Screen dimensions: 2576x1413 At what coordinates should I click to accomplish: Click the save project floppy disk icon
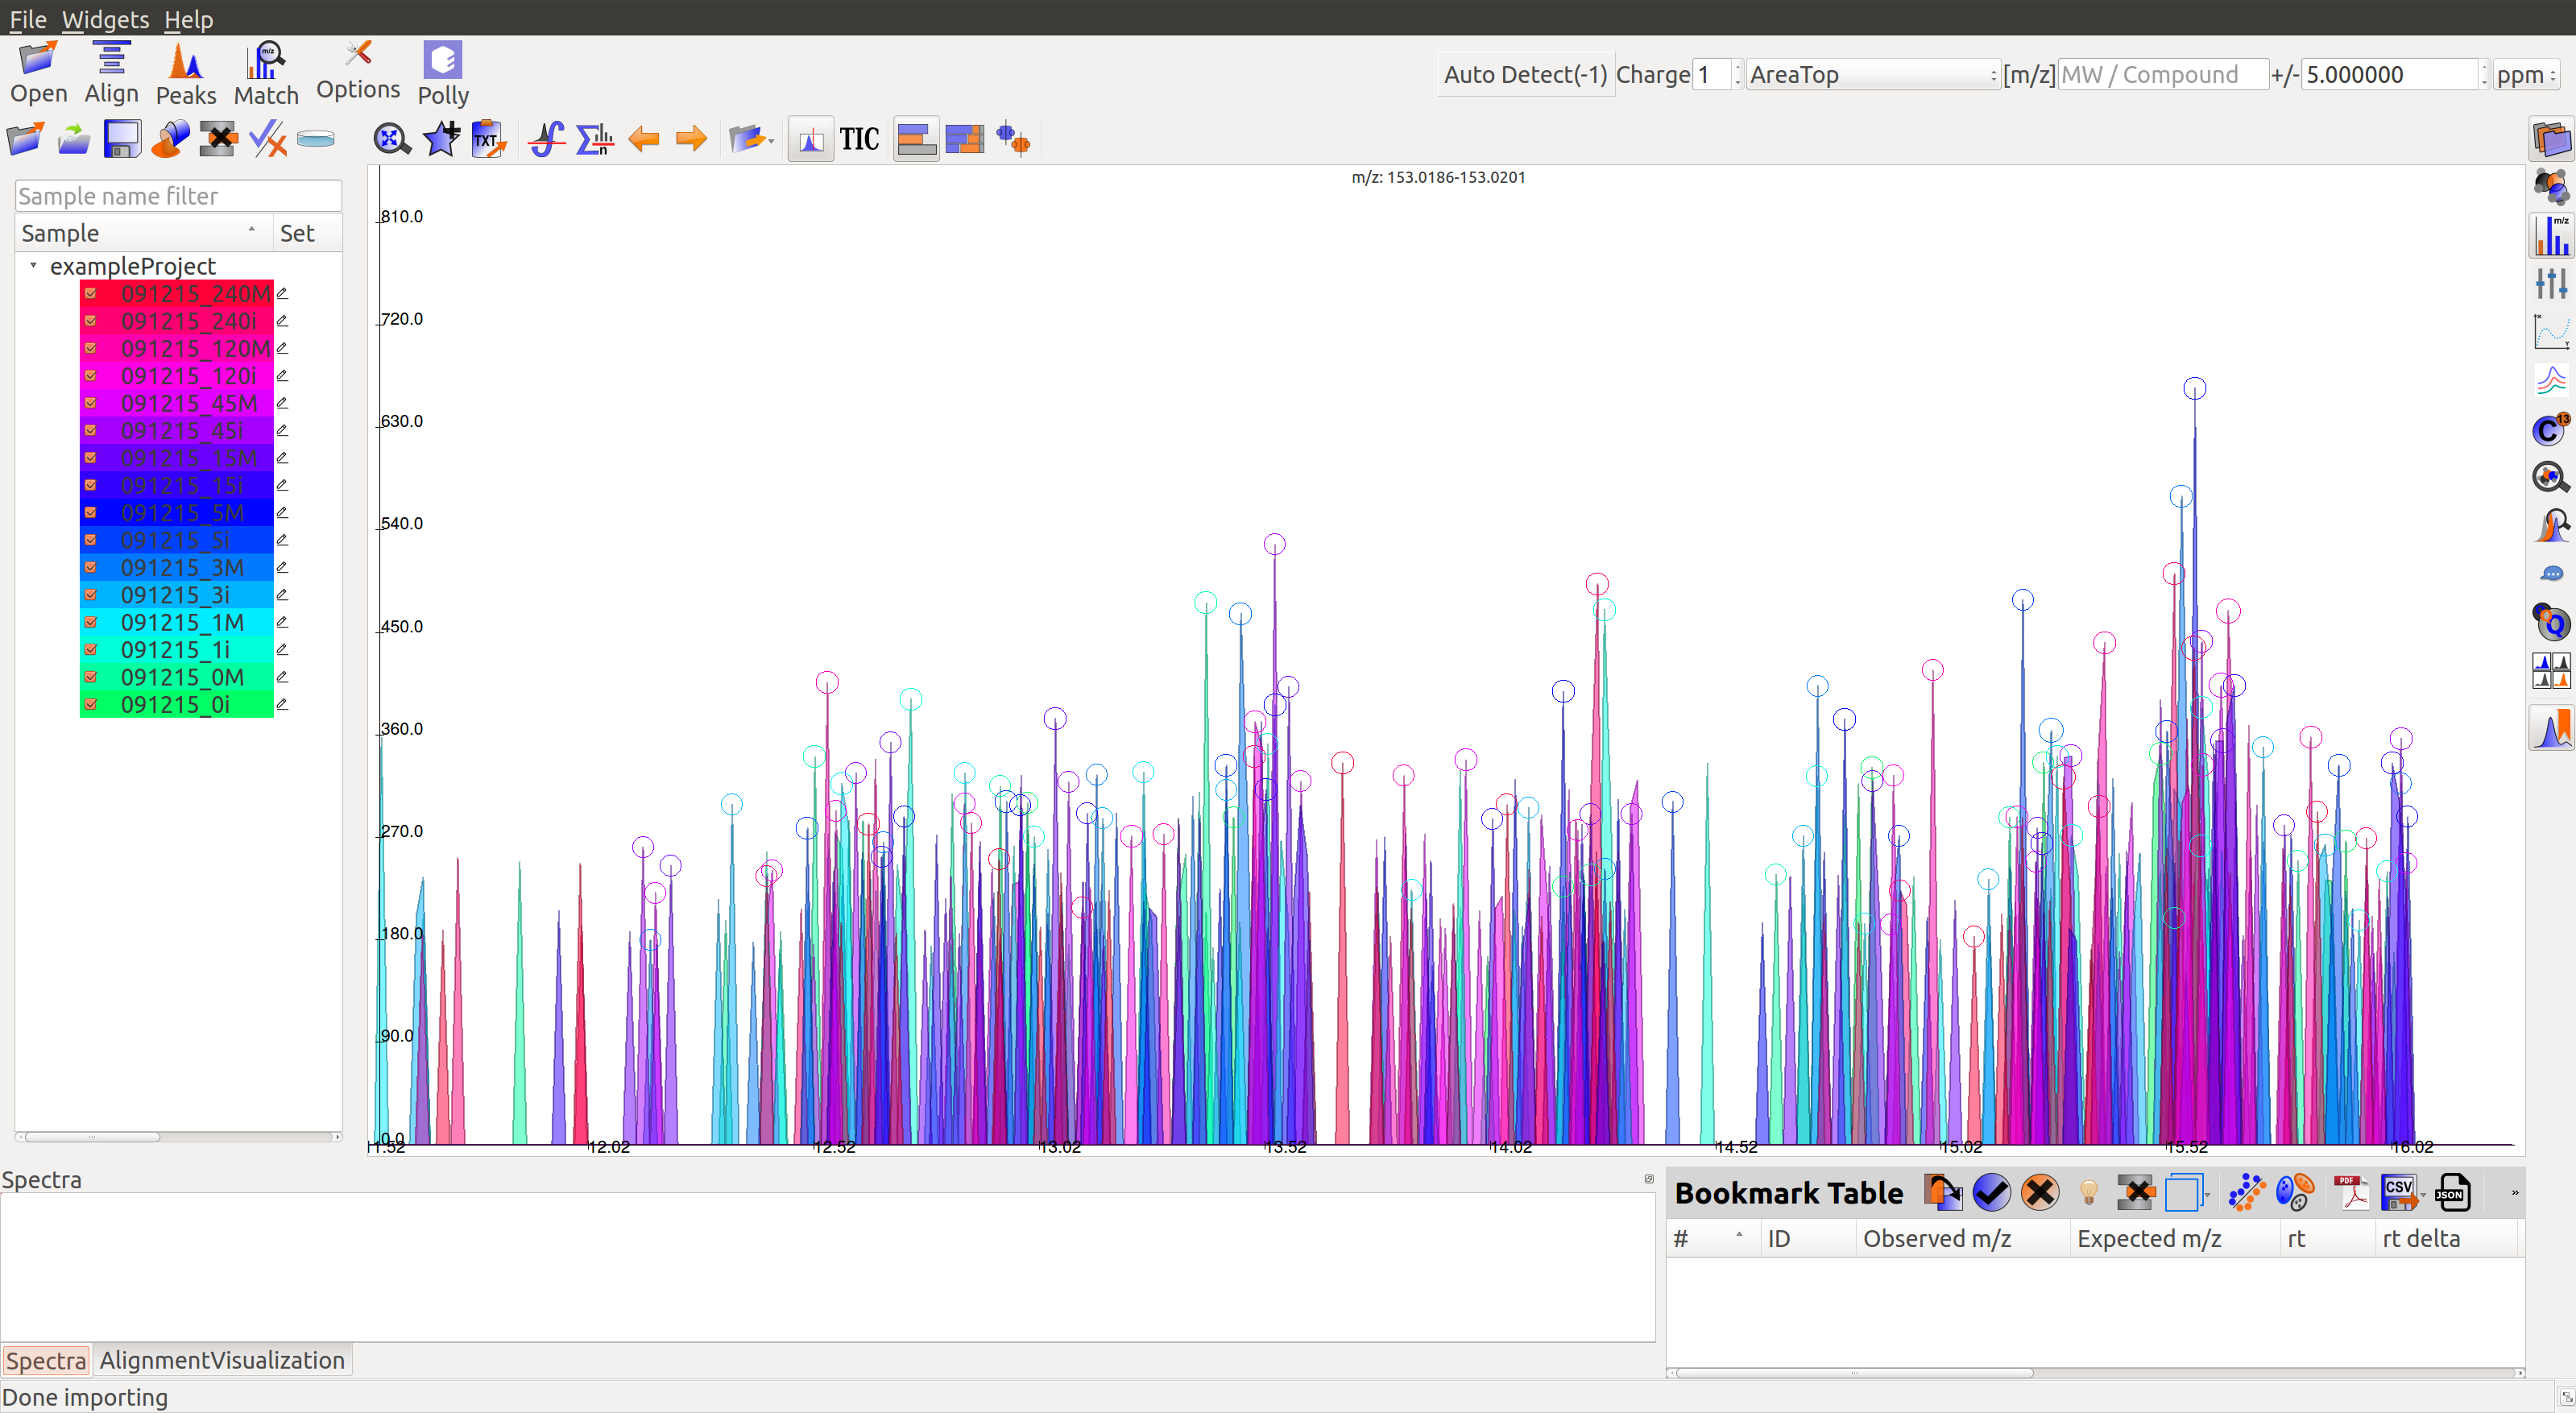click(x=122, y=139)
